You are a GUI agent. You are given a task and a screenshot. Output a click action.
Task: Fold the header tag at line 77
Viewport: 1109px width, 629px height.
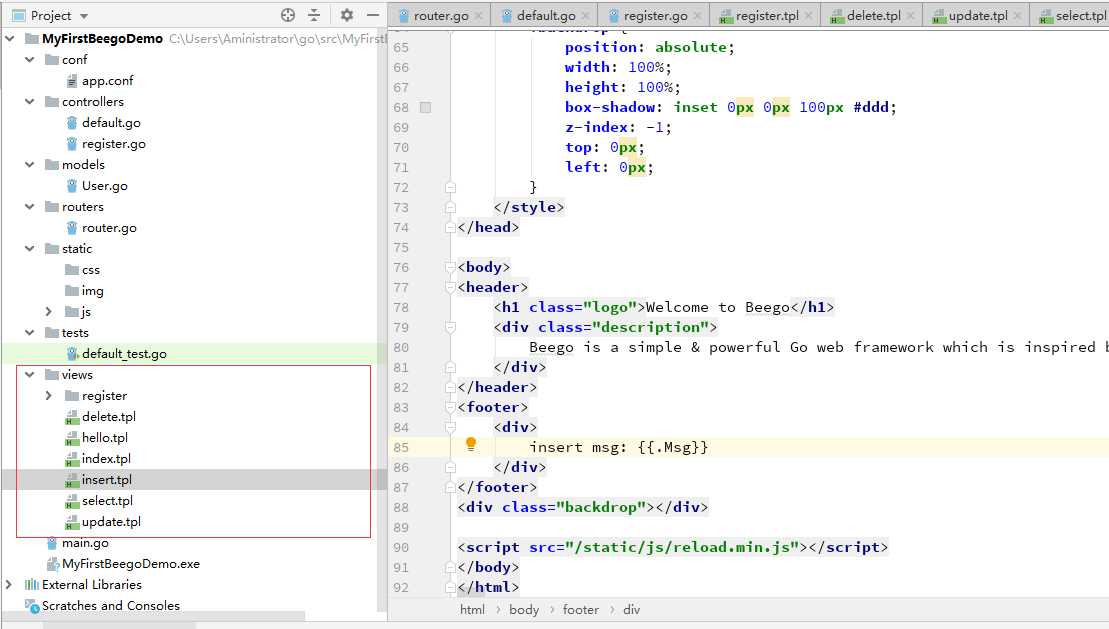pos(450,287)
